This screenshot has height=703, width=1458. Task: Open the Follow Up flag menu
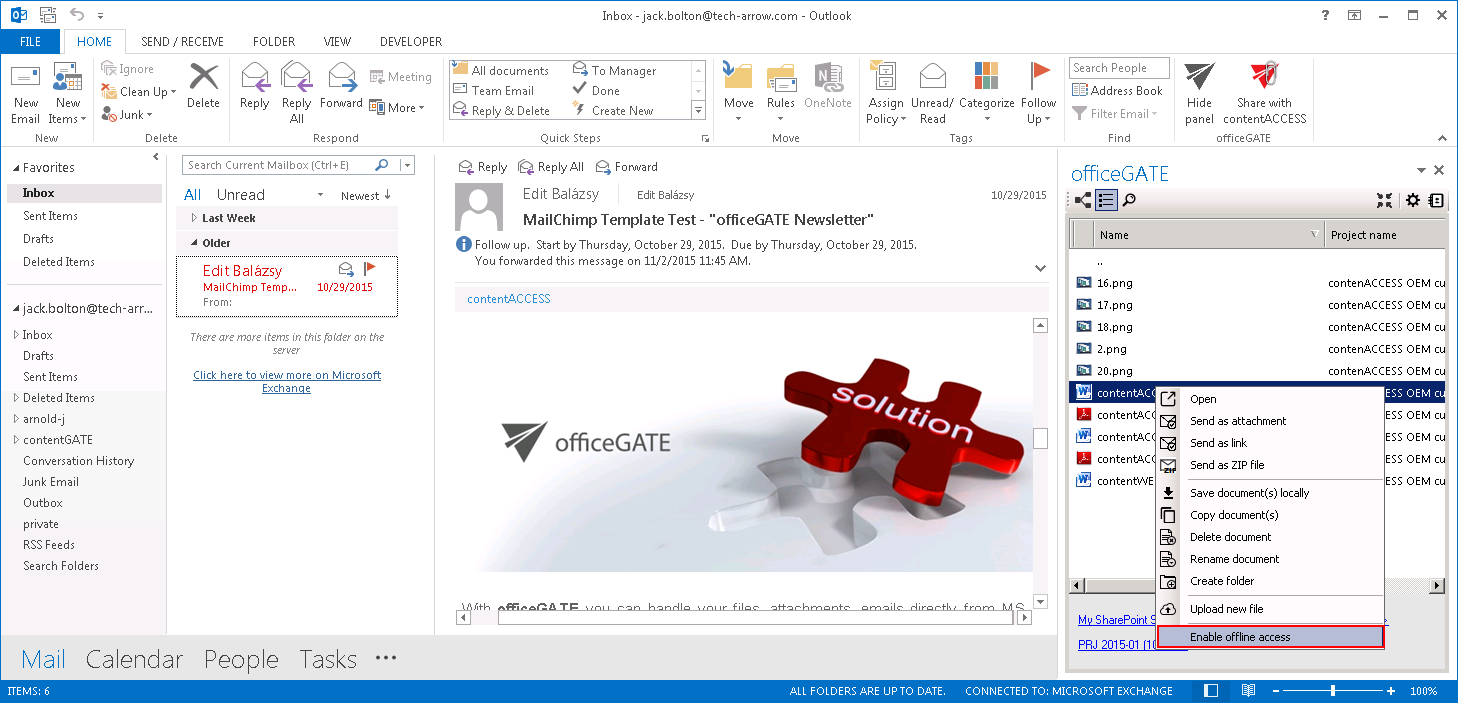[x=1039, y=93]
